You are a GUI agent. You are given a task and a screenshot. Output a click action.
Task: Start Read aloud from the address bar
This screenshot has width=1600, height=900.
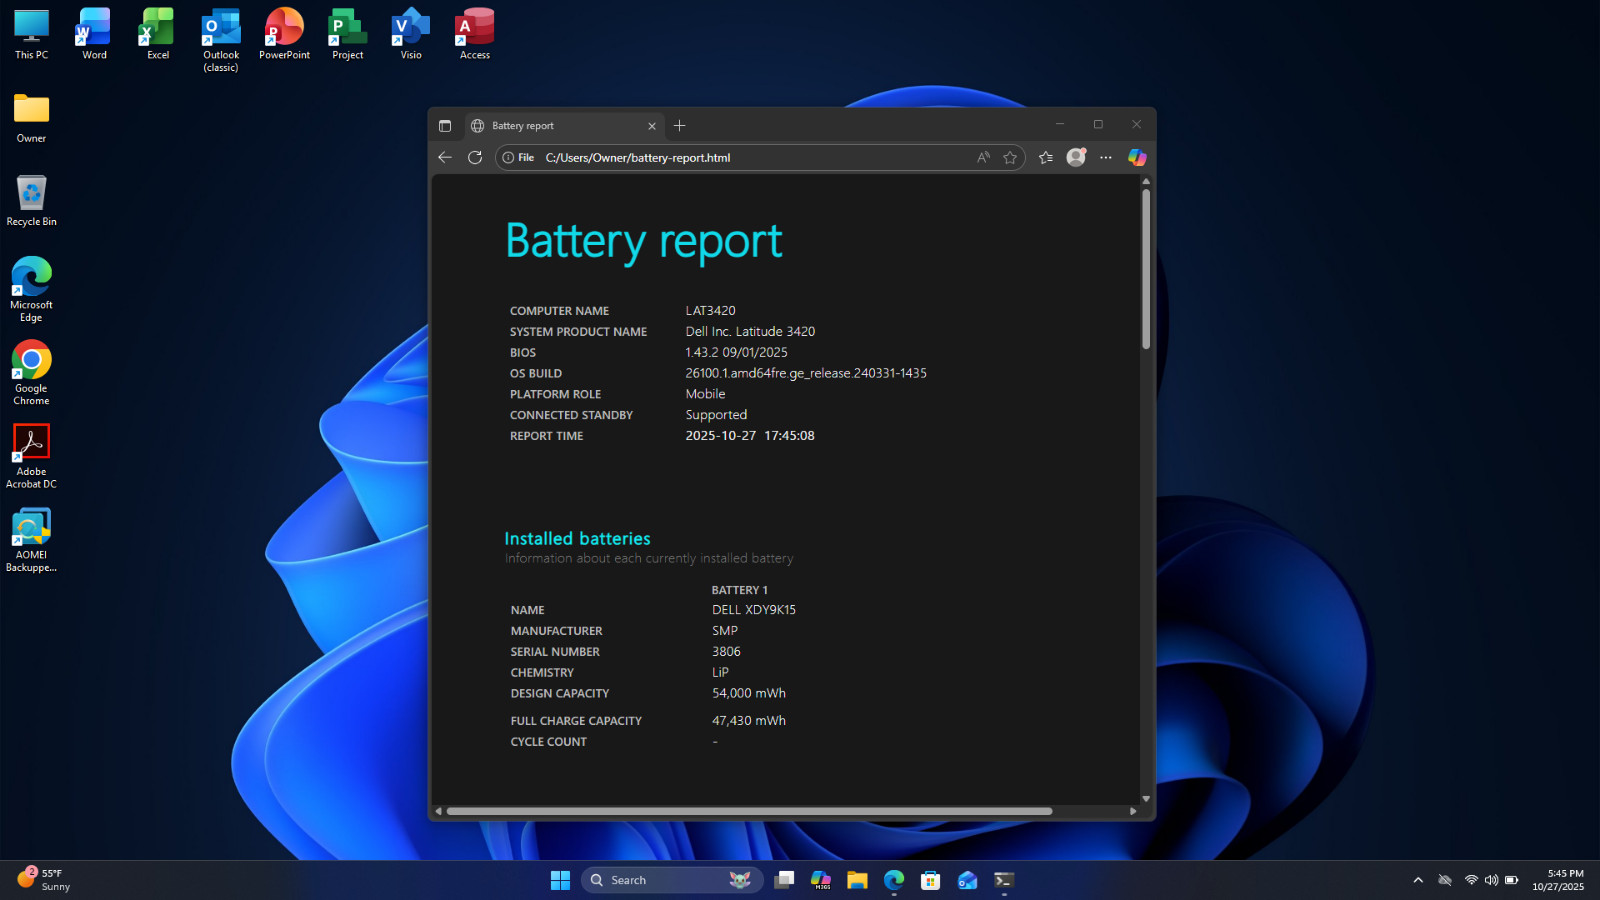pos(984,157)
